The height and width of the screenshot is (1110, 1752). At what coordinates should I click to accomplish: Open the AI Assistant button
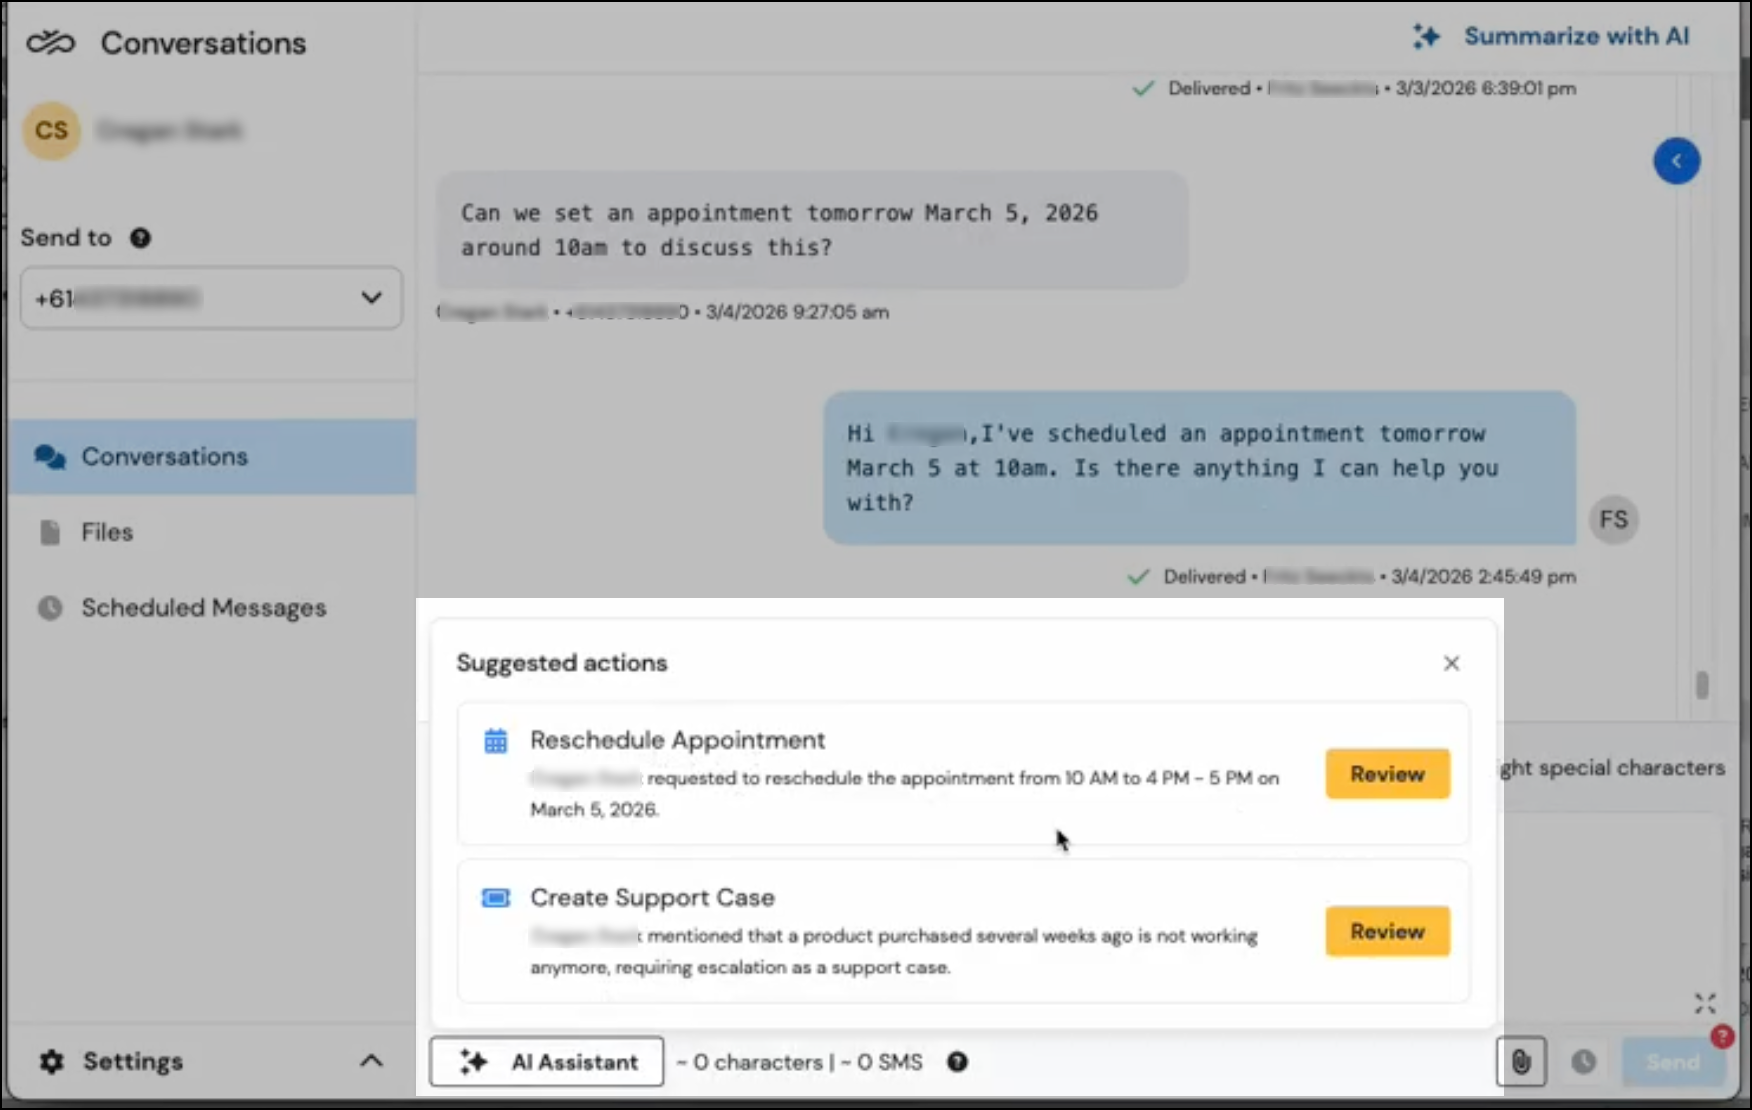pos(546,1062)
